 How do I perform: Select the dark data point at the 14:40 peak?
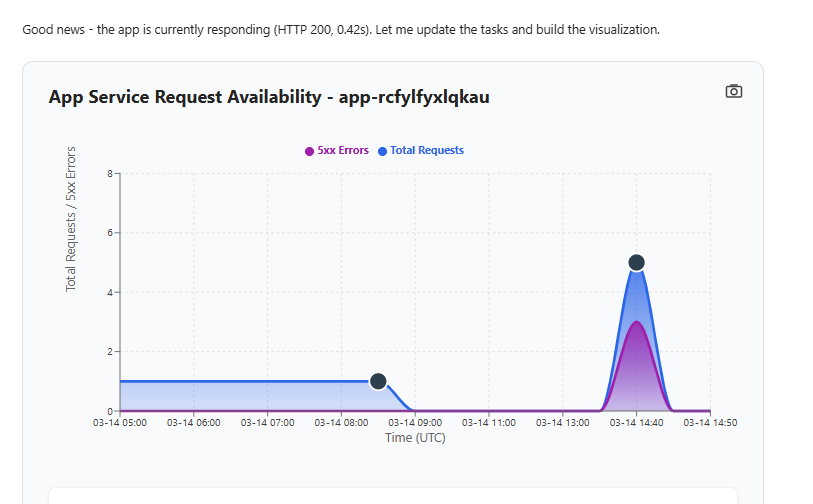point(636,262)
